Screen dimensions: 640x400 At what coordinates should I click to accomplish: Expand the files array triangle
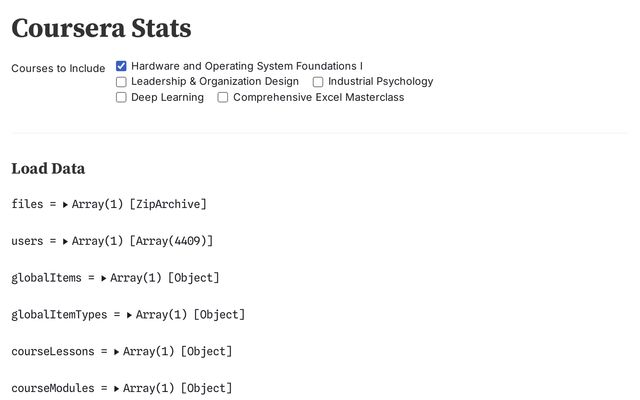[x=65, y=205]
